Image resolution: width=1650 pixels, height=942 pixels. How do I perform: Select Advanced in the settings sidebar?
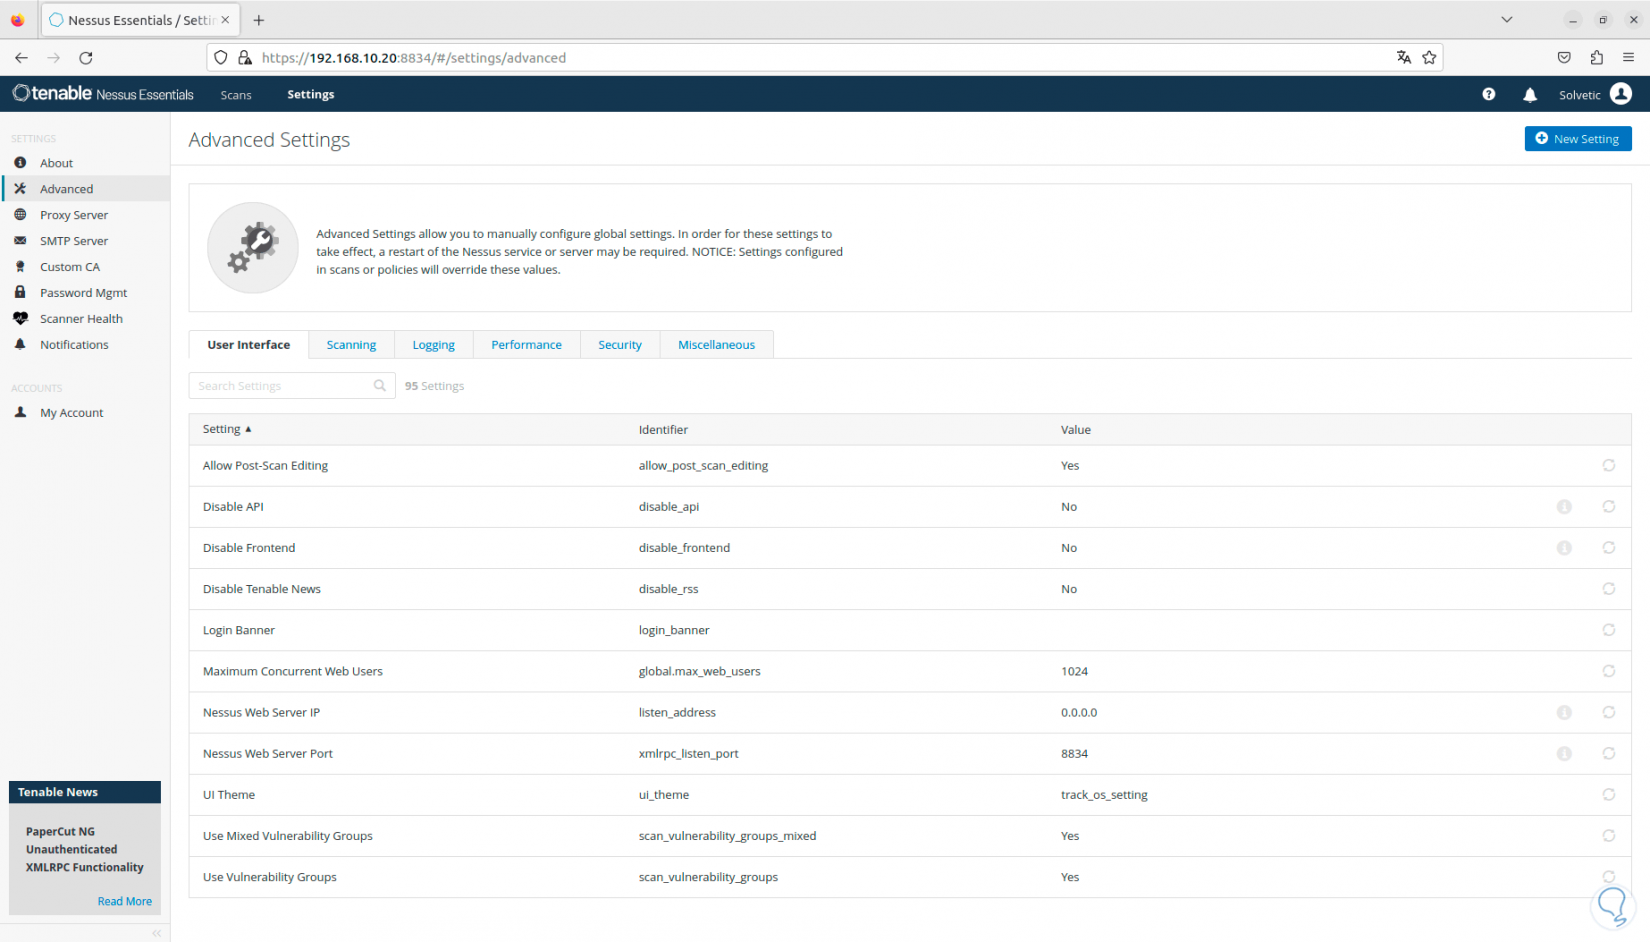click(x=85, y=189)
